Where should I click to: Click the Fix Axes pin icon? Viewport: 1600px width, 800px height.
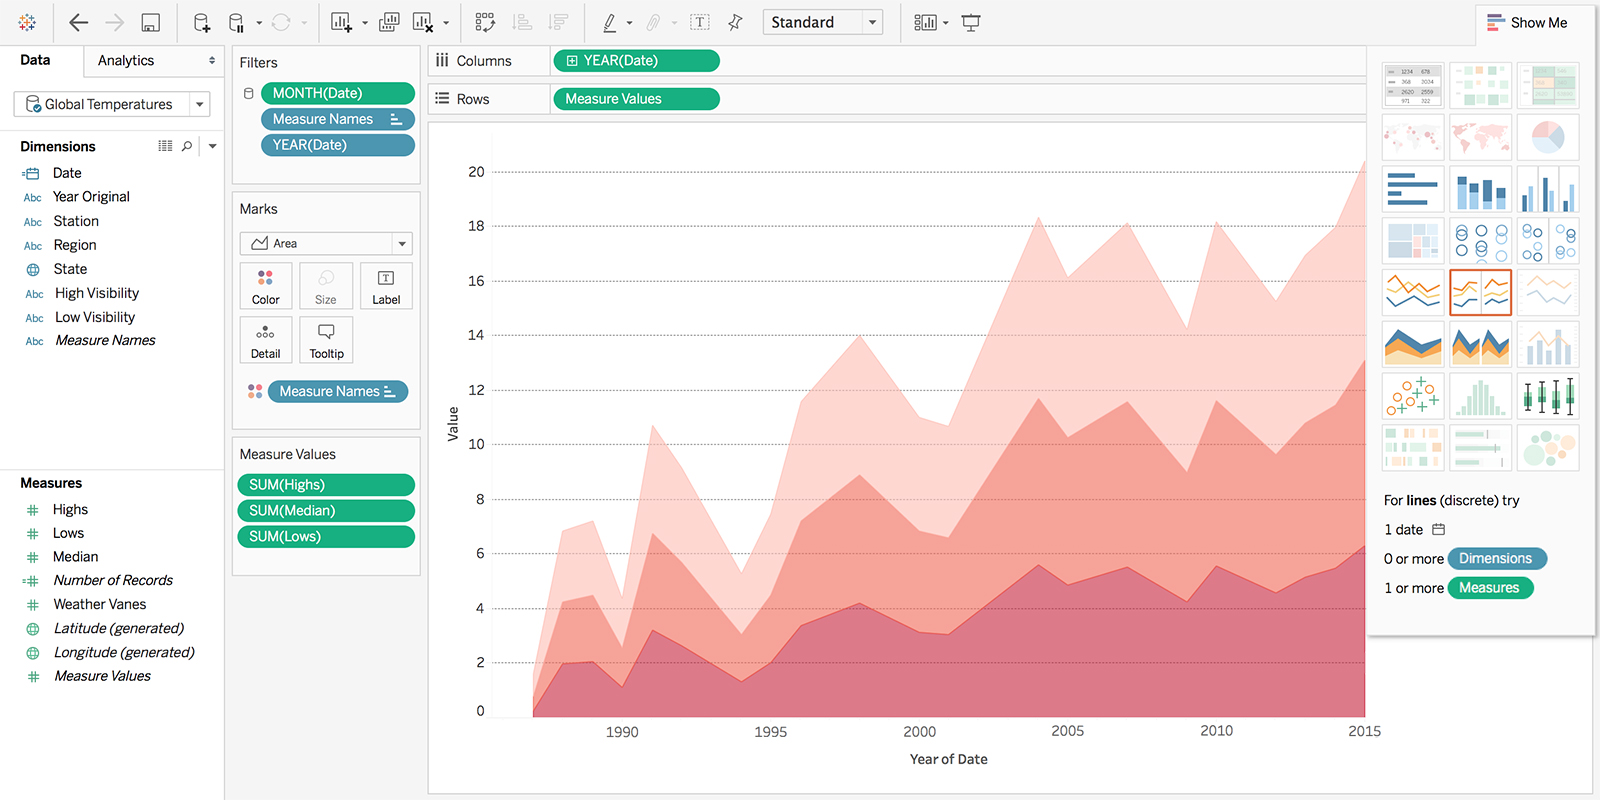735,22
